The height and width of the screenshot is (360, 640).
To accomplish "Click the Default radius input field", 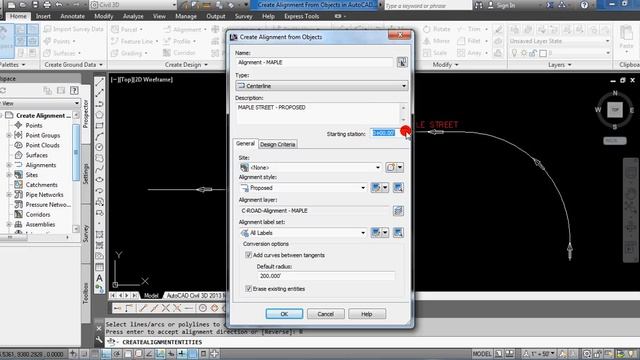I will (326, 276).
